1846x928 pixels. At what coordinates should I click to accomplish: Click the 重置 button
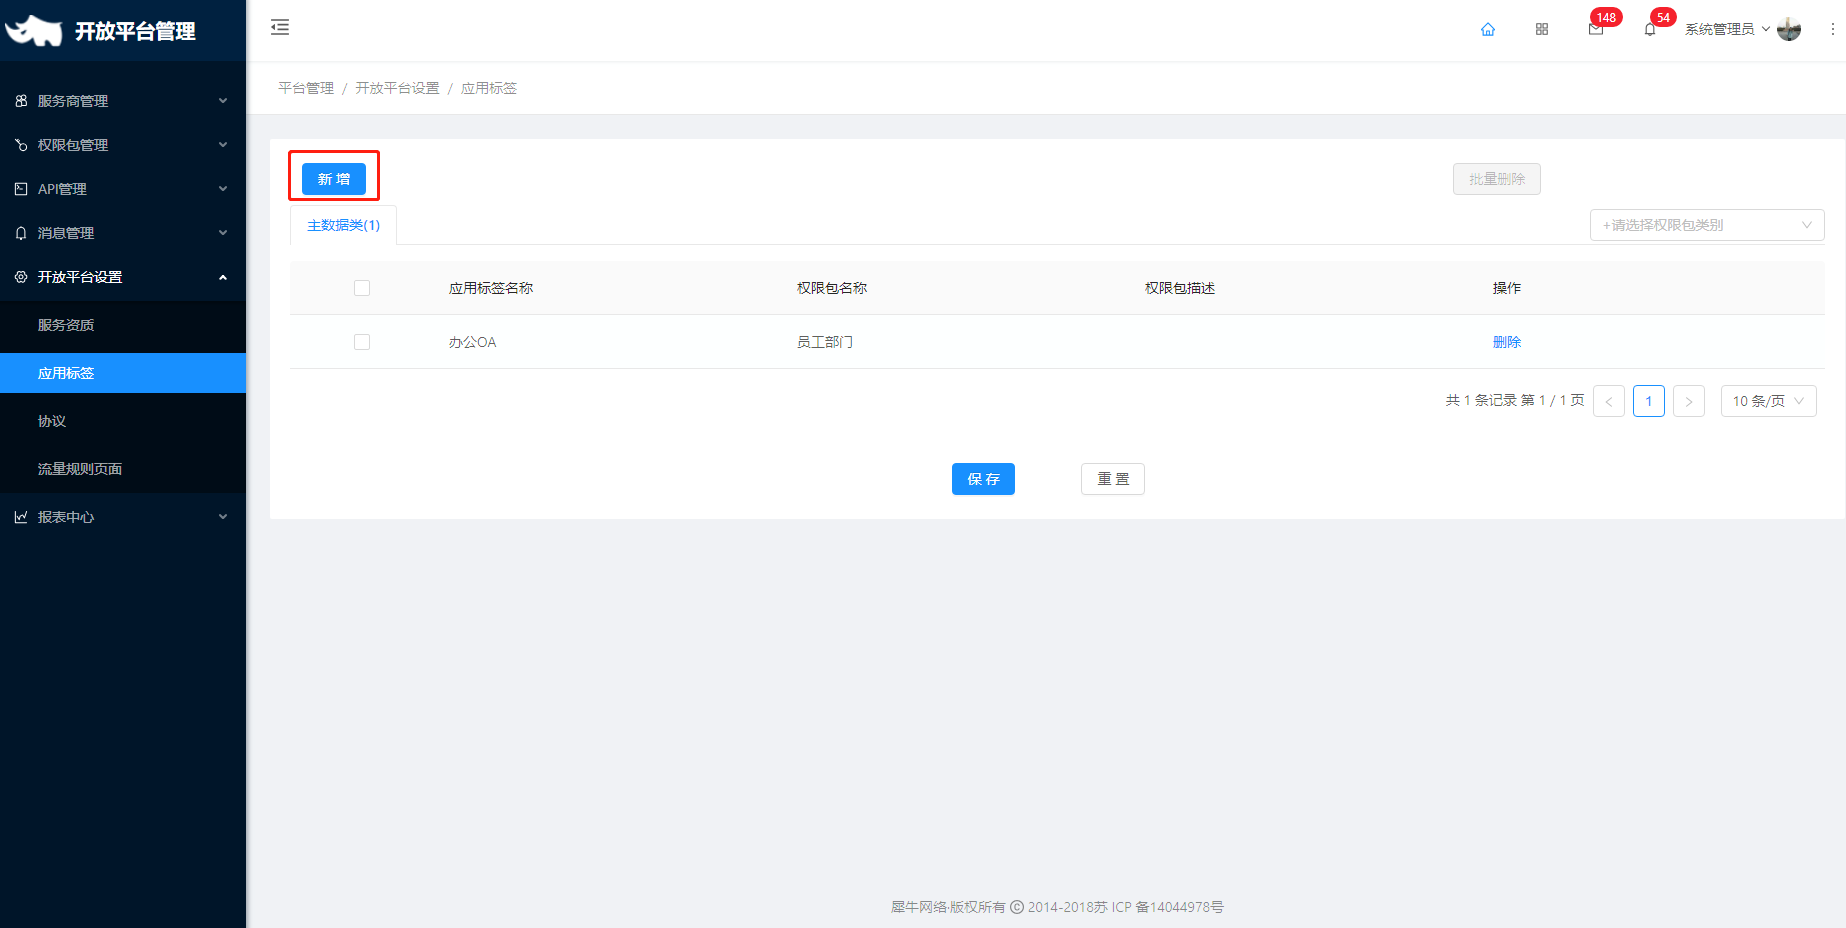pyautogui.click(x=1112, y=479)
